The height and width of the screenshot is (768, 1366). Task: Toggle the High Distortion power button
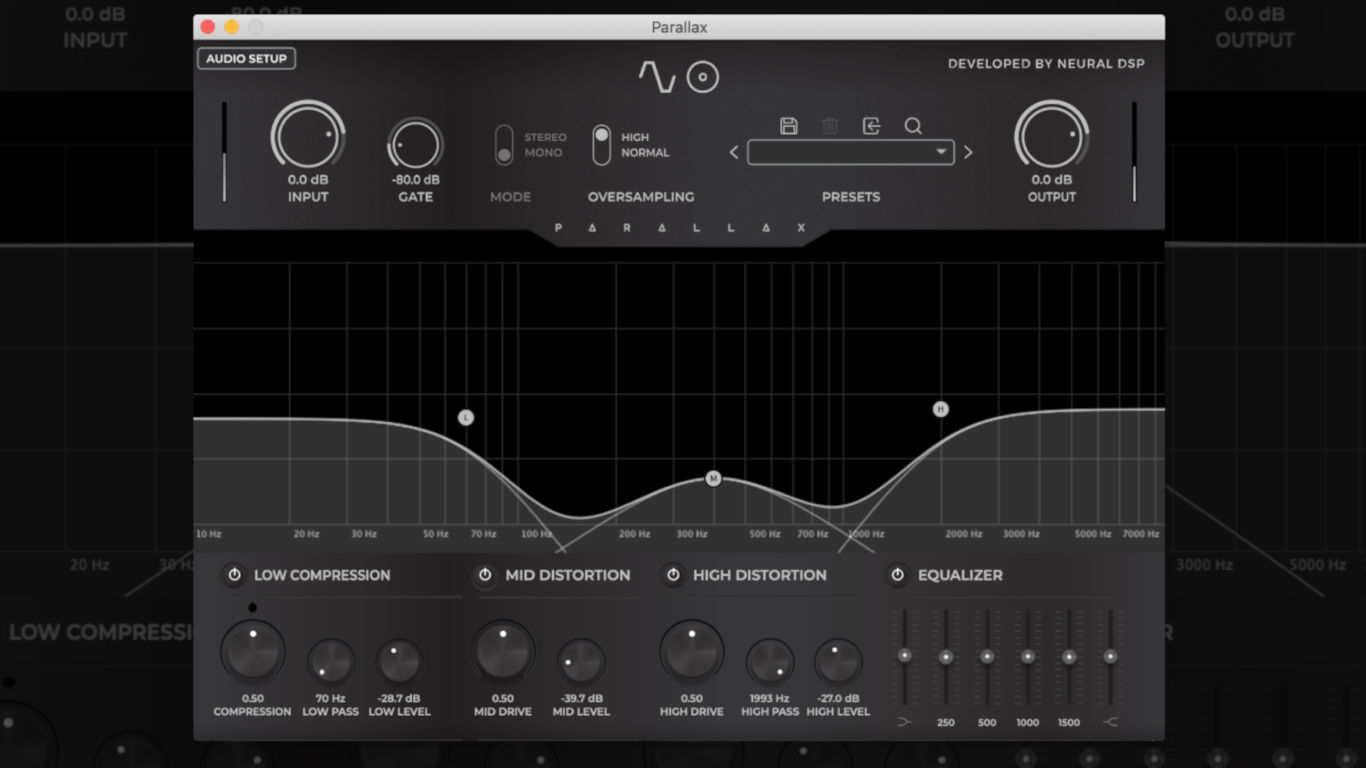click(673, 575)
